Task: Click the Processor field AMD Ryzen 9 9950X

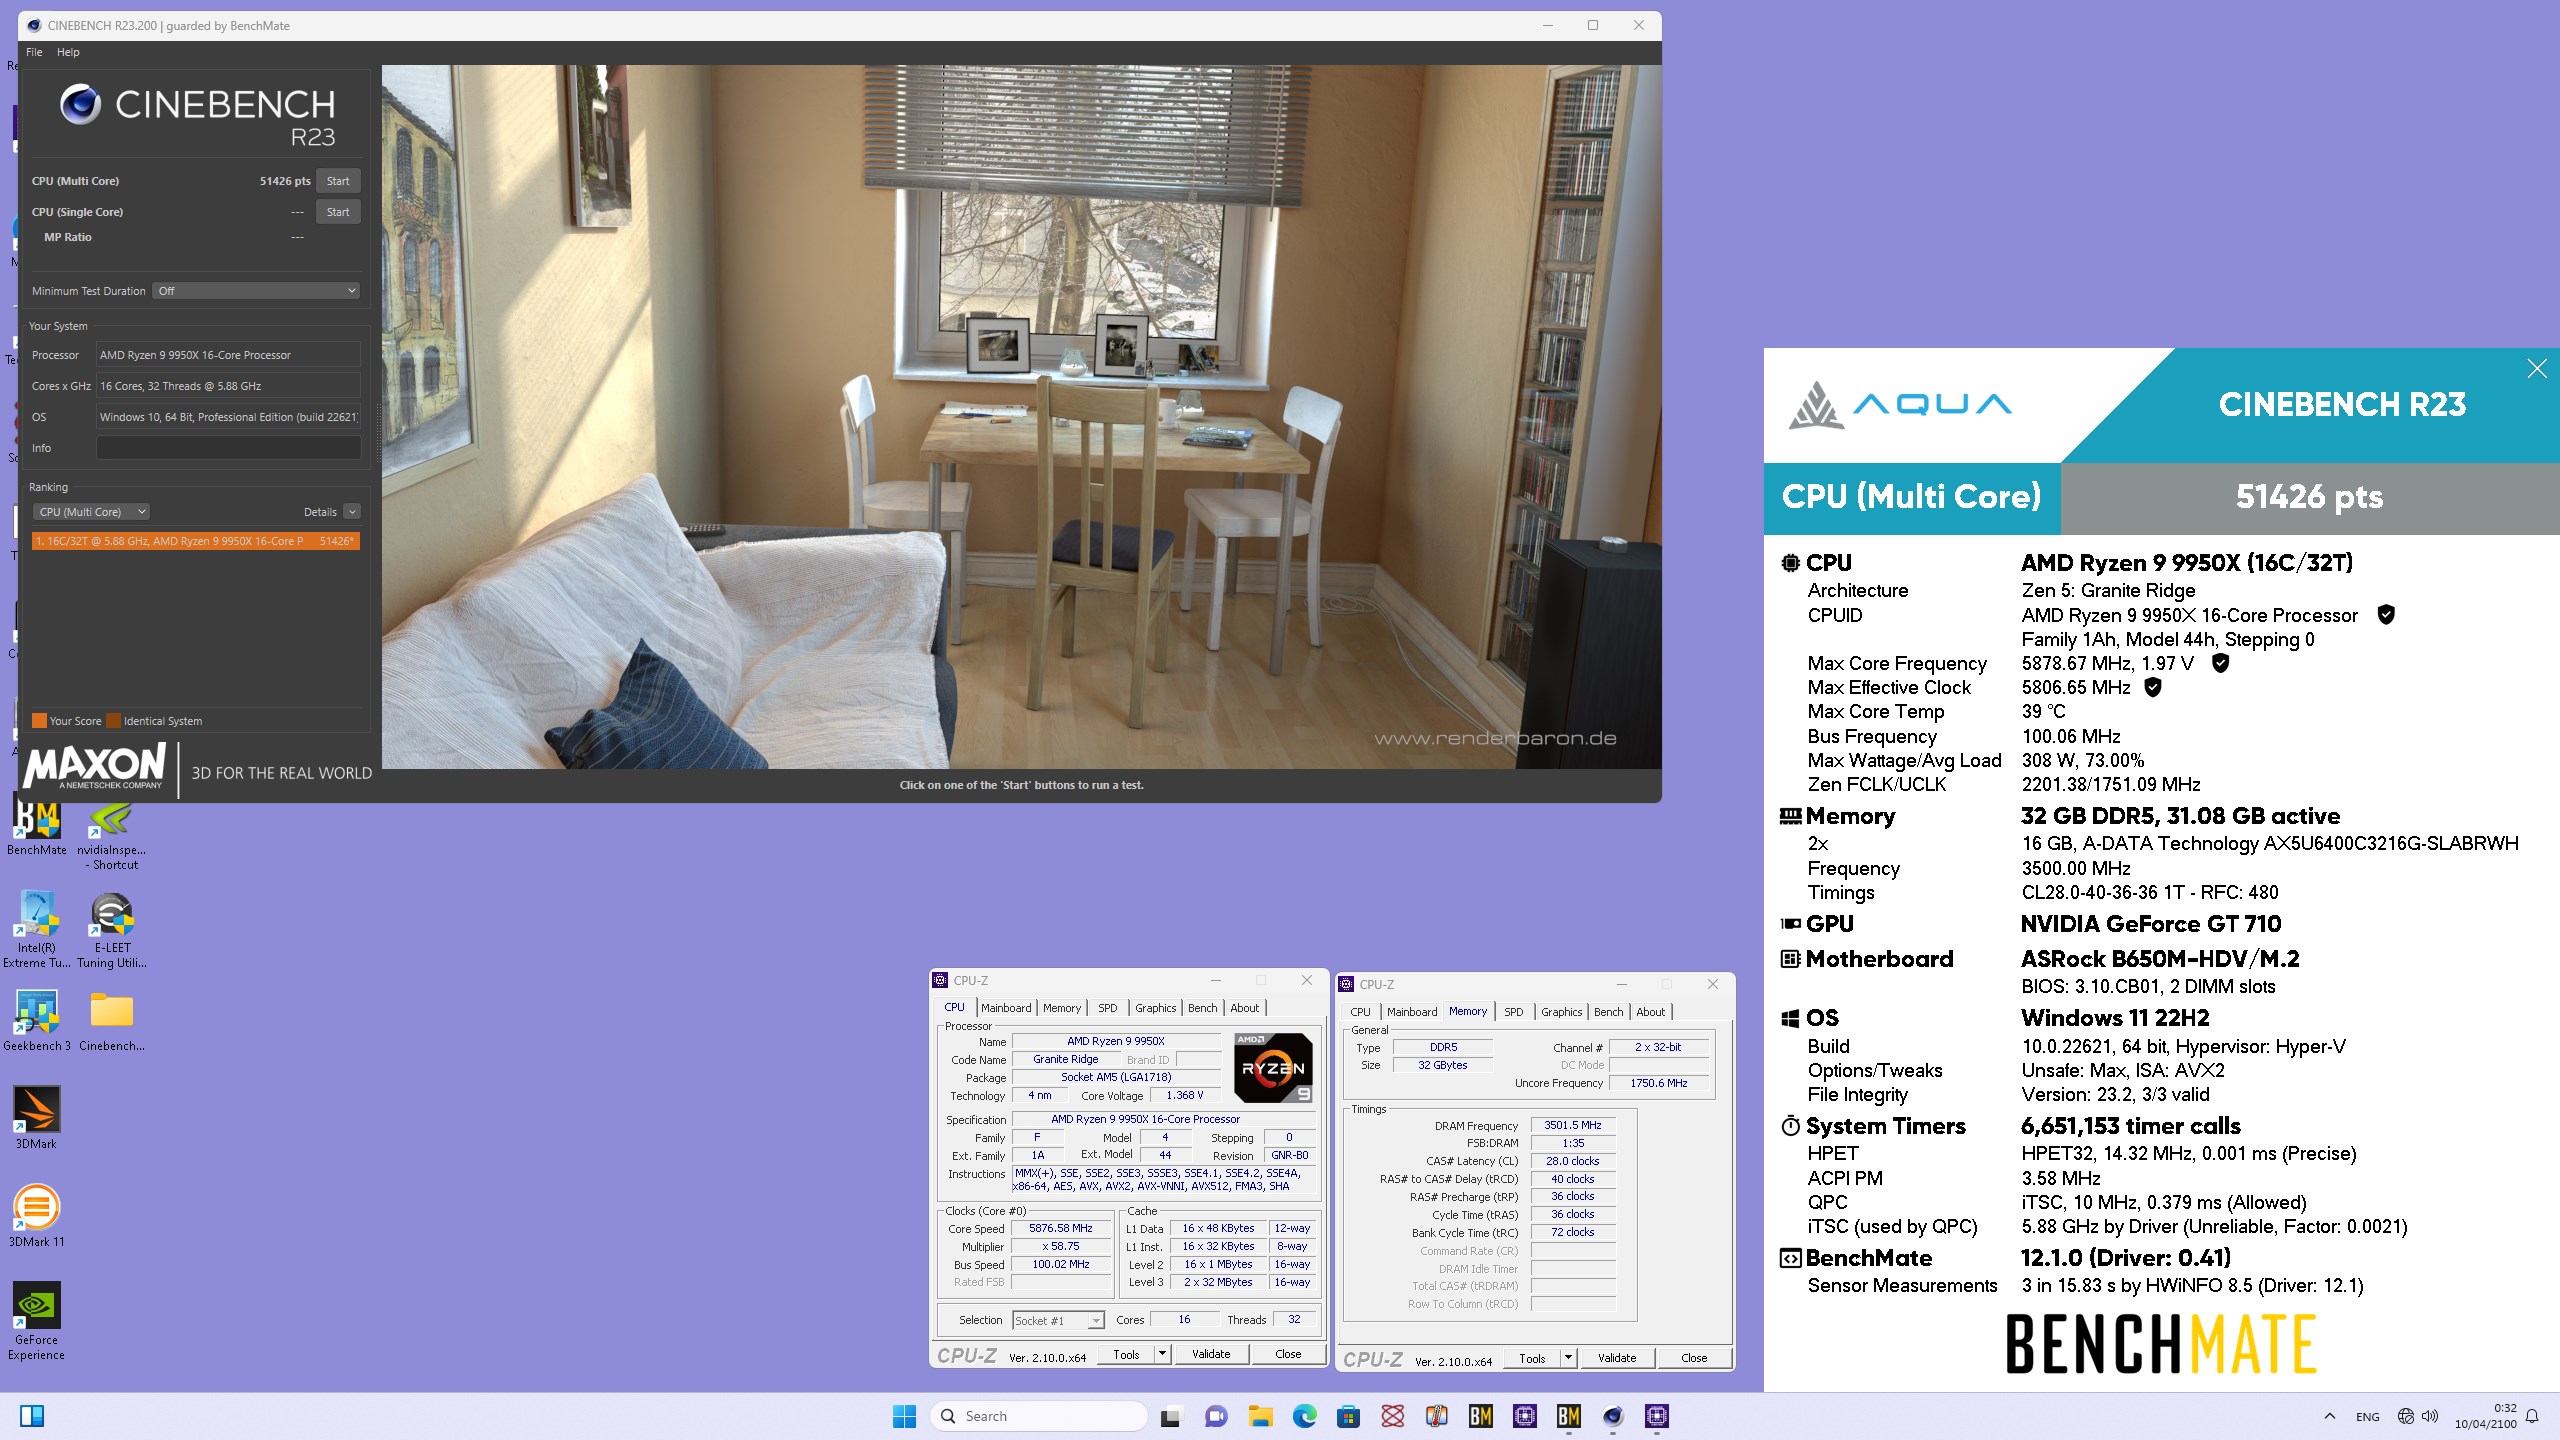Action: pyautogui.click(x=228, y=355)
